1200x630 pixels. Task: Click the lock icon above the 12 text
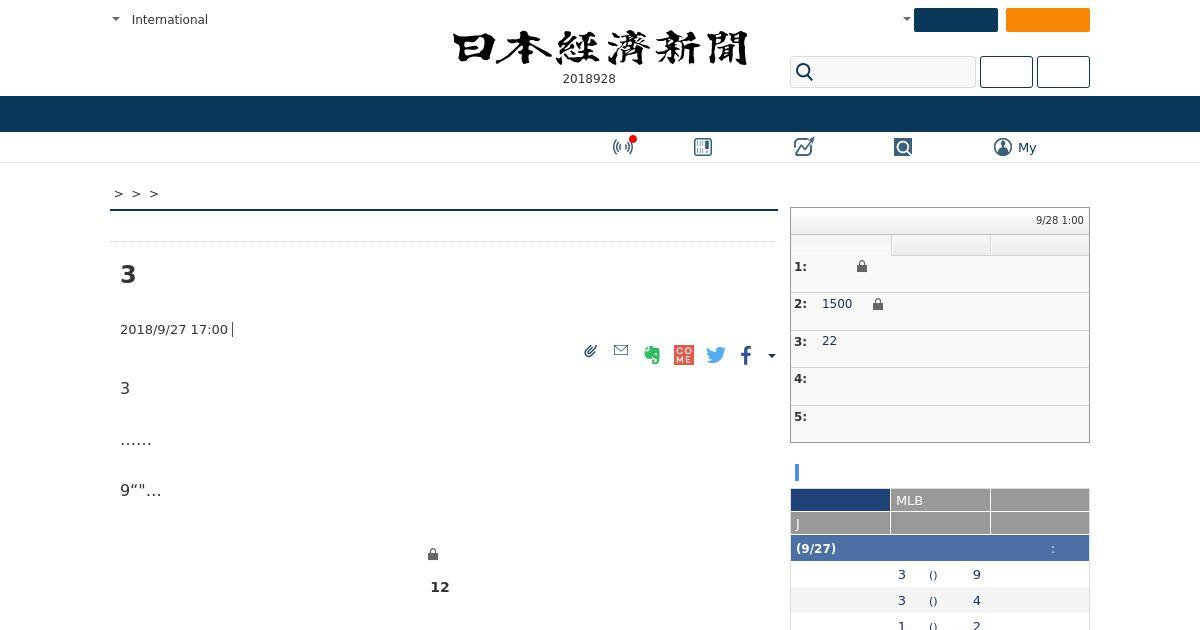(433, 554)
